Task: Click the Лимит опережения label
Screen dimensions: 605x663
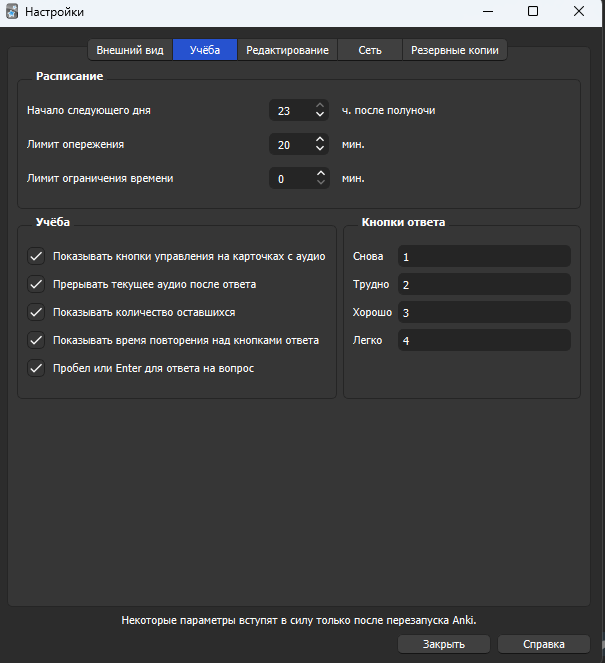Action: [75, 144]
